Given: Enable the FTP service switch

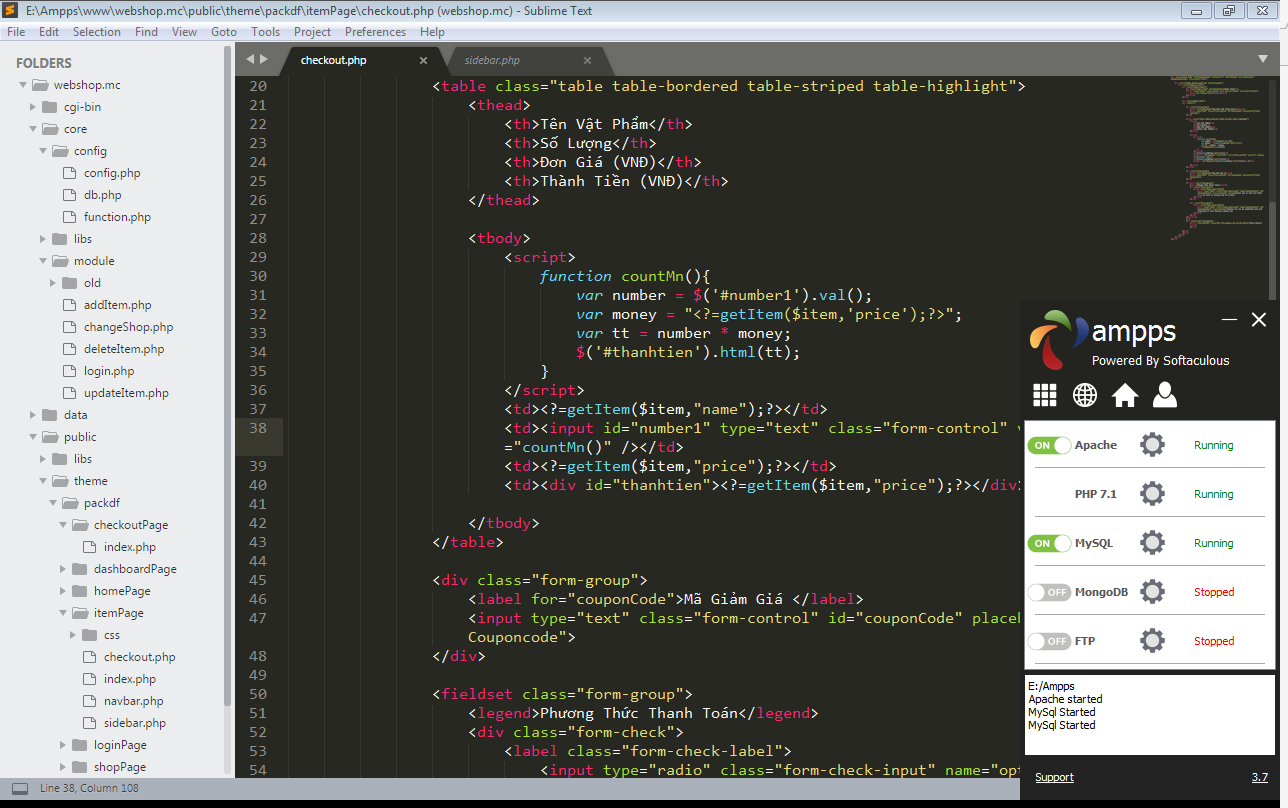Looking at the screenshot, I should 1049,641.
